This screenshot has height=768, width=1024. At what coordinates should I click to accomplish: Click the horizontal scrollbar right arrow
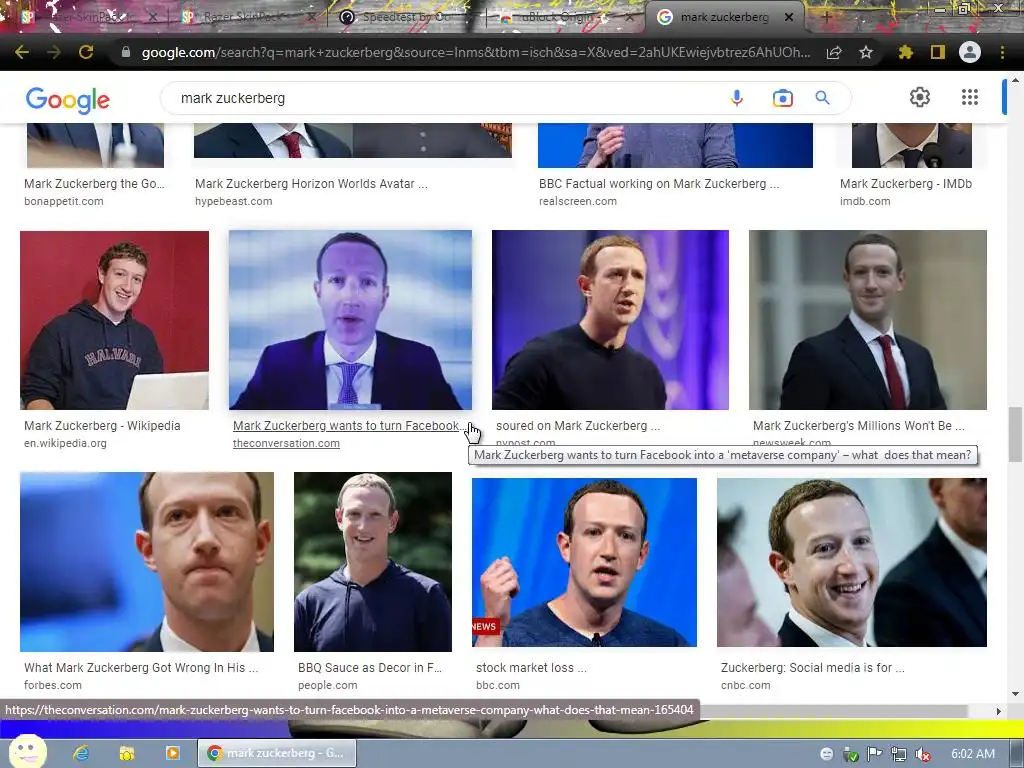tap(999, 711)
